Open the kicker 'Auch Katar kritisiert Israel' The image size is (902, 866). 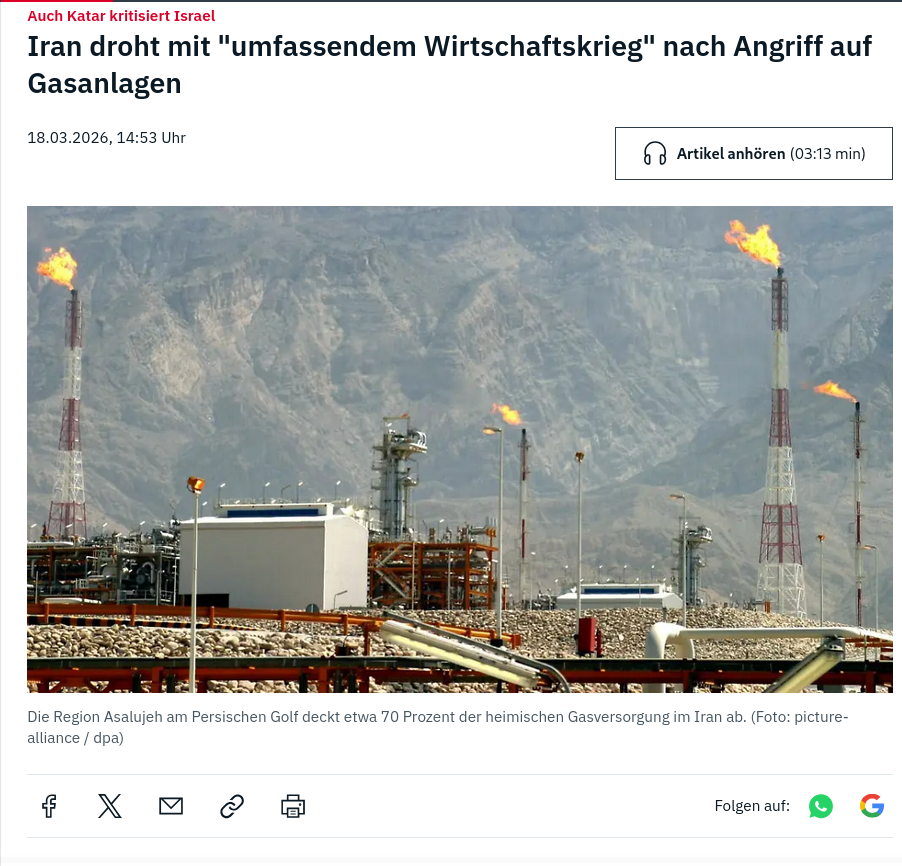[x=121, y=16]
